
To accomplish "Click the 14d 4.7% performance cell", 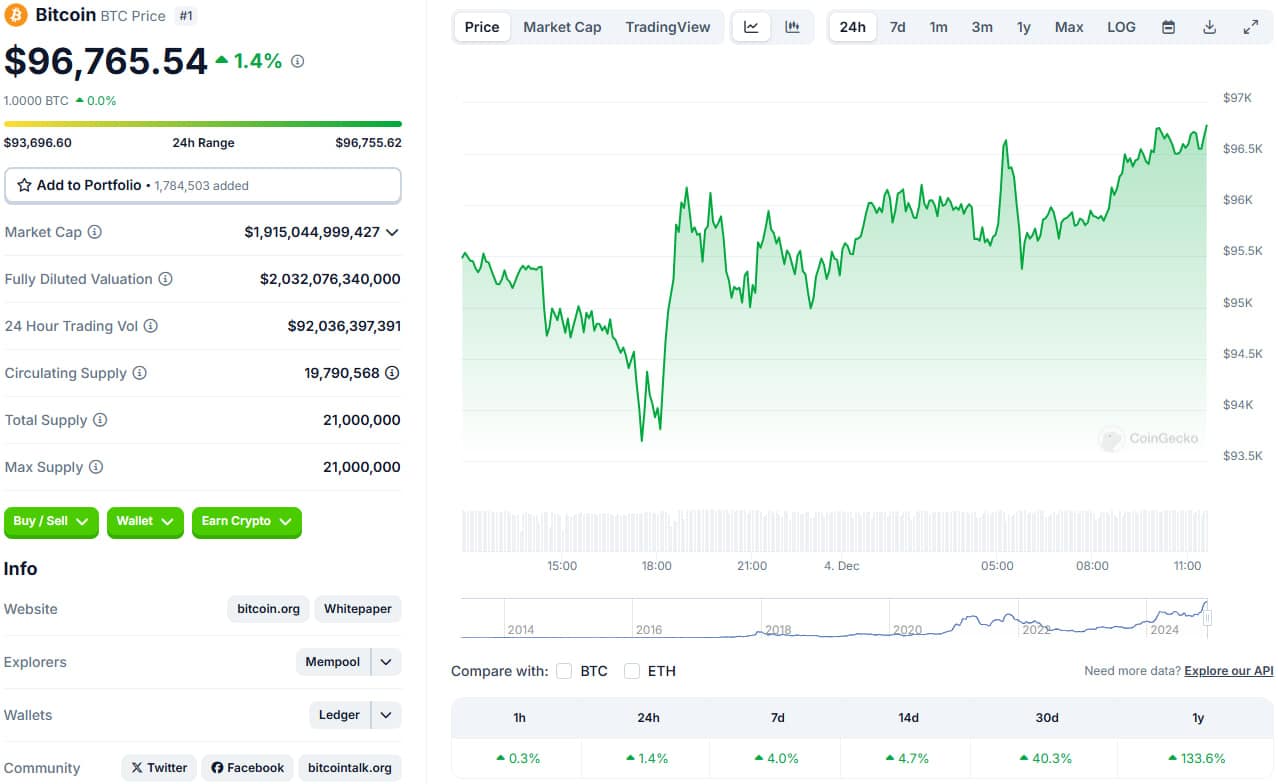I will coord(908,758).
